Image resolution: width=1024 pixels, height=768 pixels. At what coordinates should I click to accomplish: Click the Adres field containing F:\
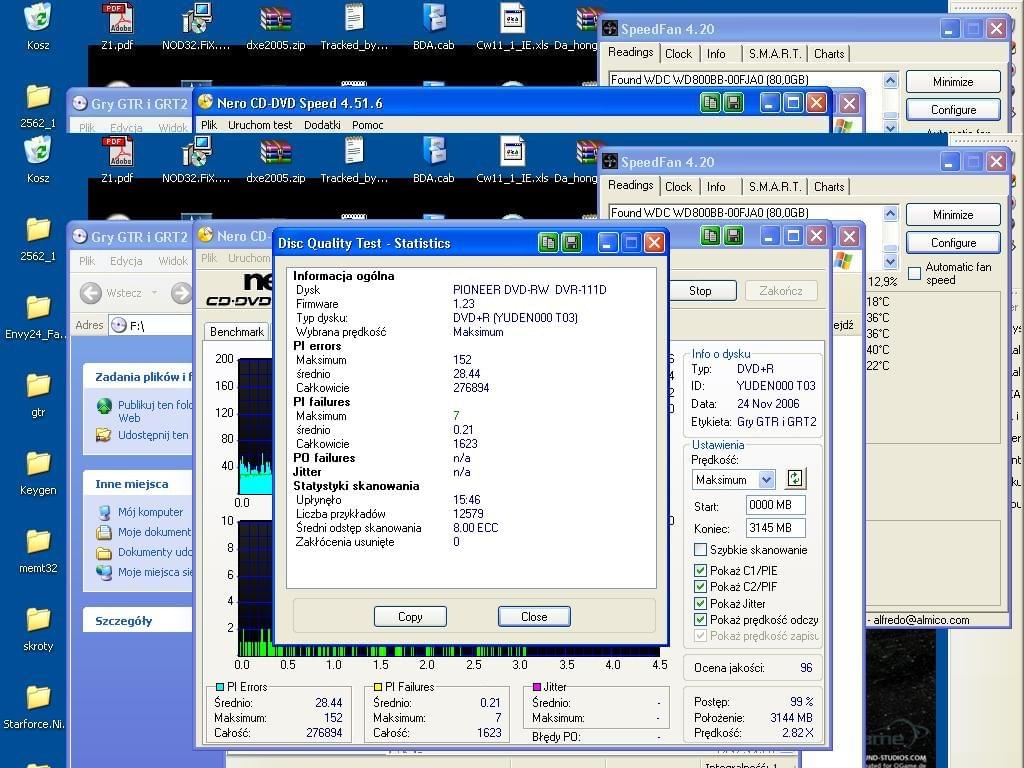coord(150,325)
